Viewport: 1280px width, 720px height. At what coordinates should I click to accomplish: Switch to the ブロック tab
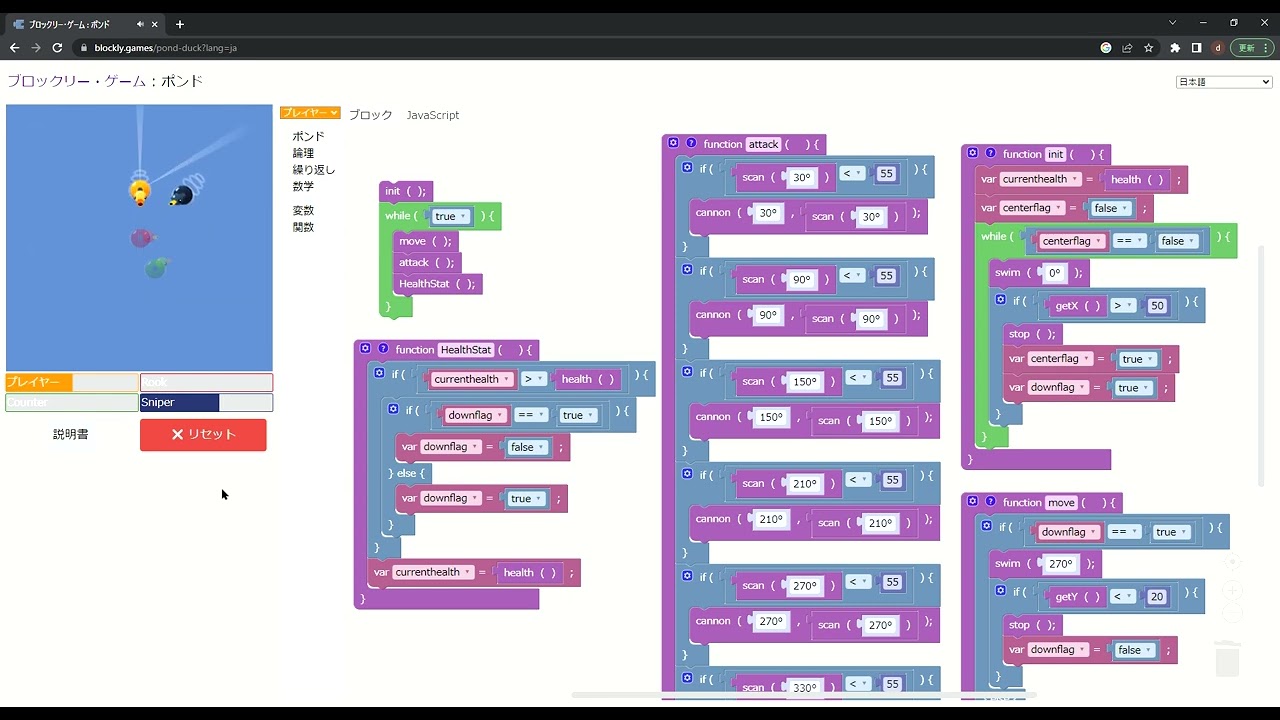(x=371, y=115)
